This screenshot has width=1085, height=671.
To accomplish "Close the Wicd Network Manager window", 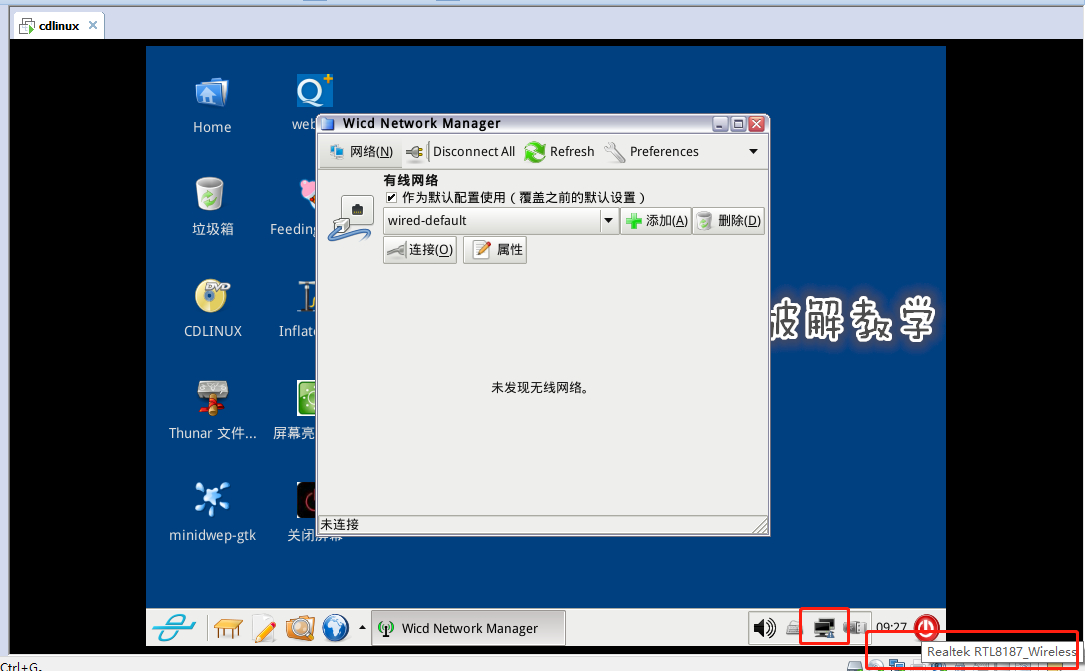I will coord(757,124).
